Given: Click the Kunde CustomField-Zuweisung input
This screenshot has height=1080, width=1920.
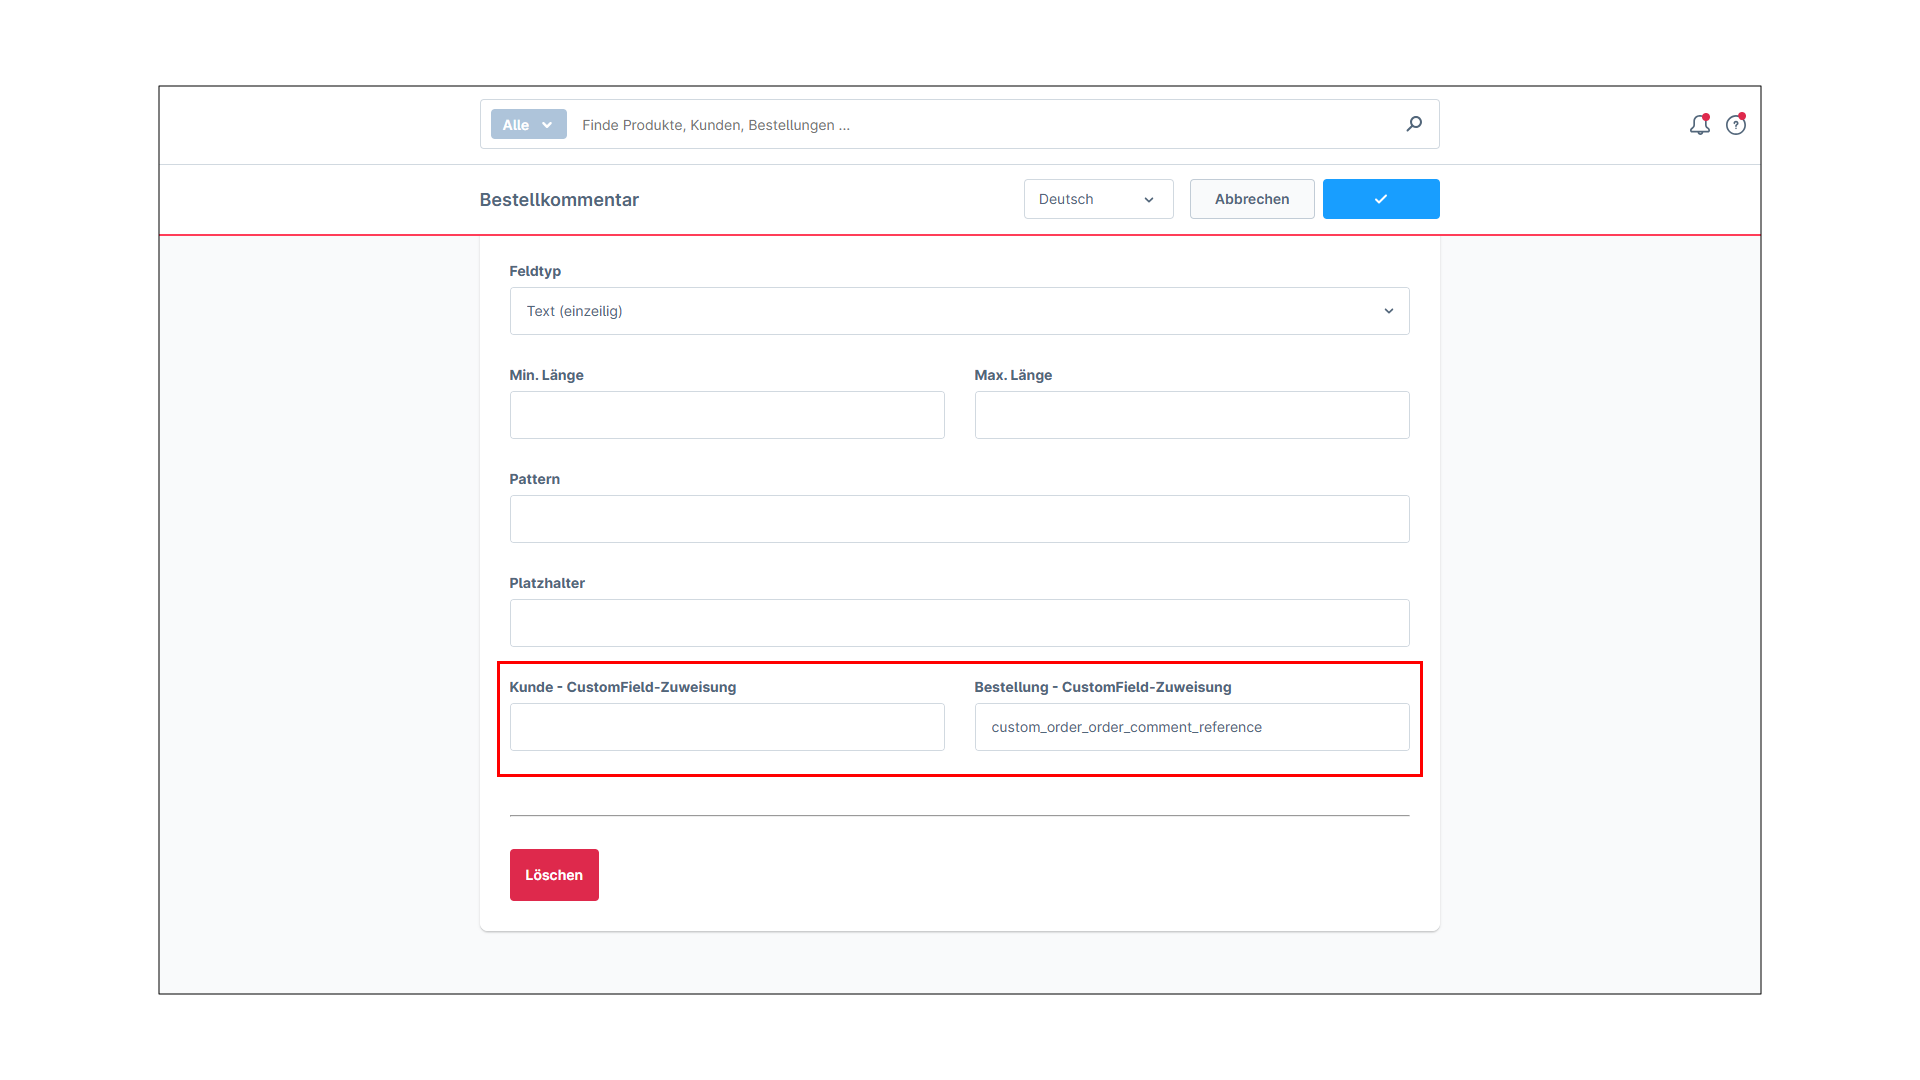Looking at the screenshot, I should tap(727, 727).
